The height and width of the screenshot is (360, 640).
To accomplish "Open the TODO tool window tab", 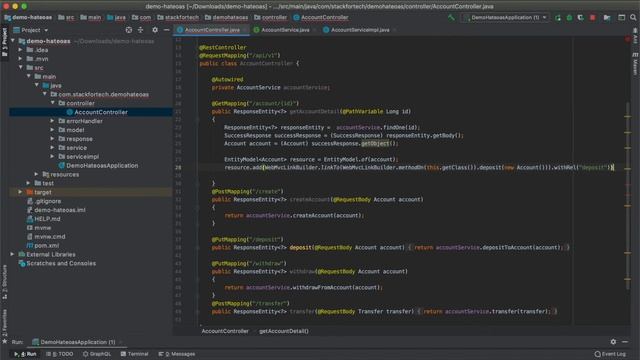I will [x=60, y=354].
